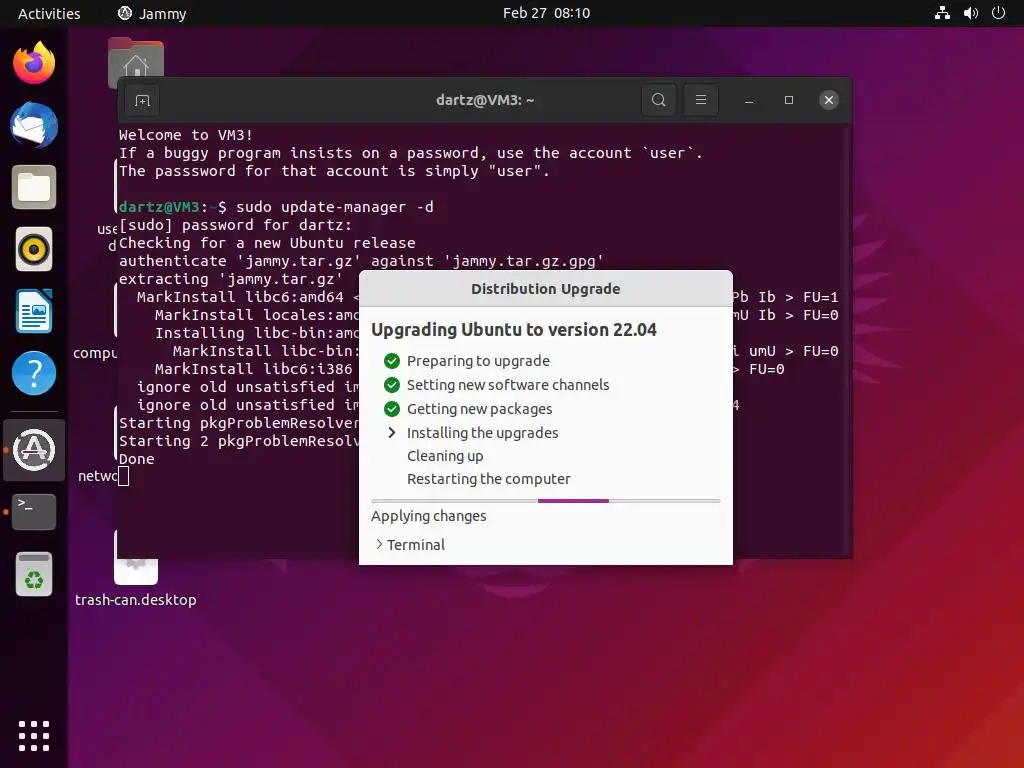Open the power menu icon
Image resolution: width=1024 pixels, height=768 pixels.
coord(999,13)
